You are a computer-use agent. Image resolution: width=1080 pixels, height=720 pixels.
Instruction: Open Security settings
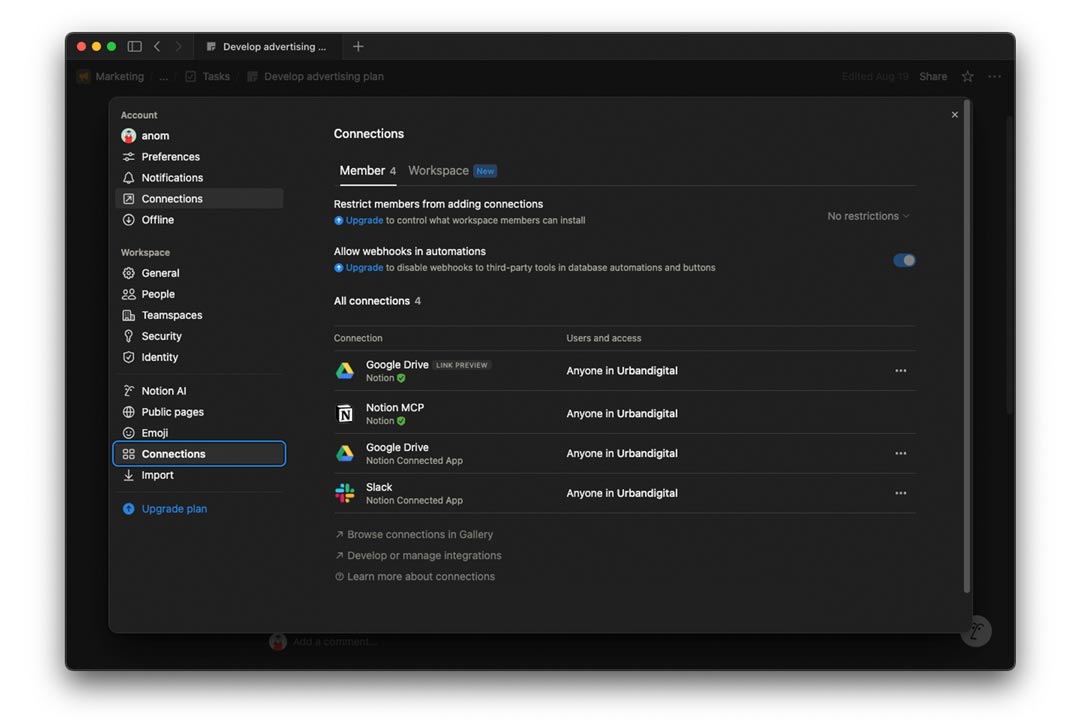pos(199,336)
